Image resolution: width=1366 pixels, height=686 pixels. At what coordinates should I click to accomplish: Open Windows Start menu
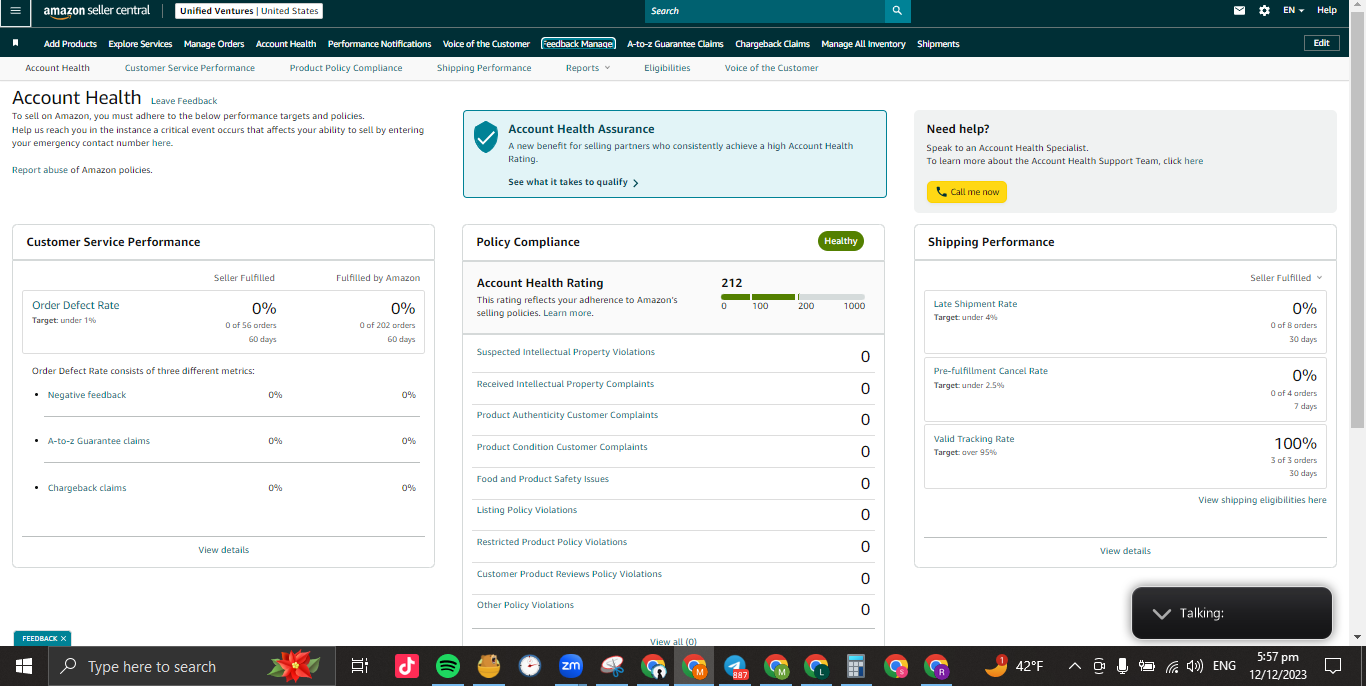[x=24, y=666]
